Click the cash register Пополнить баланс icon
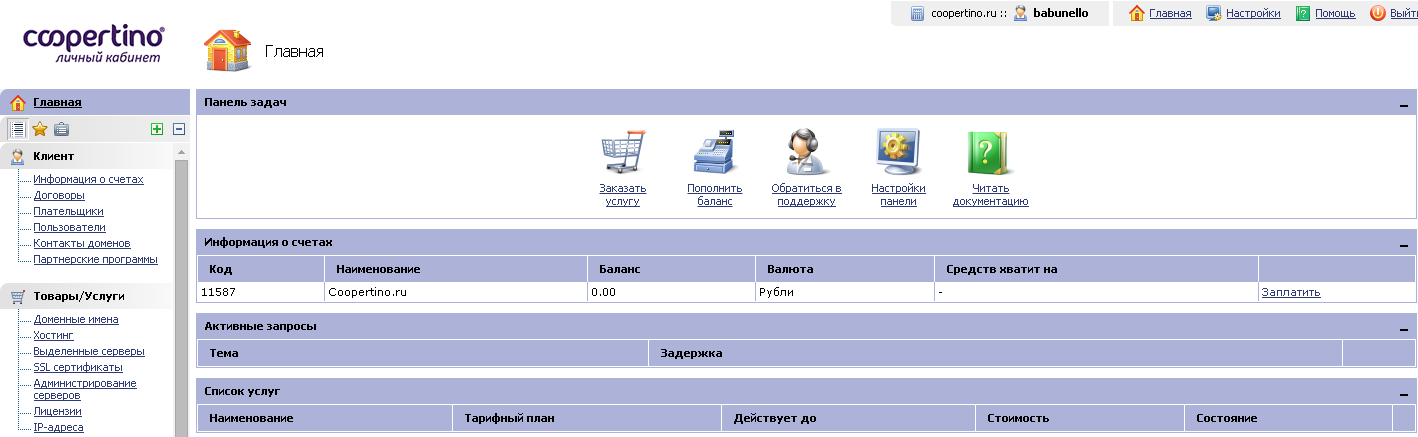This screenshot has height=437, width=1418. [x=714, y=153]
